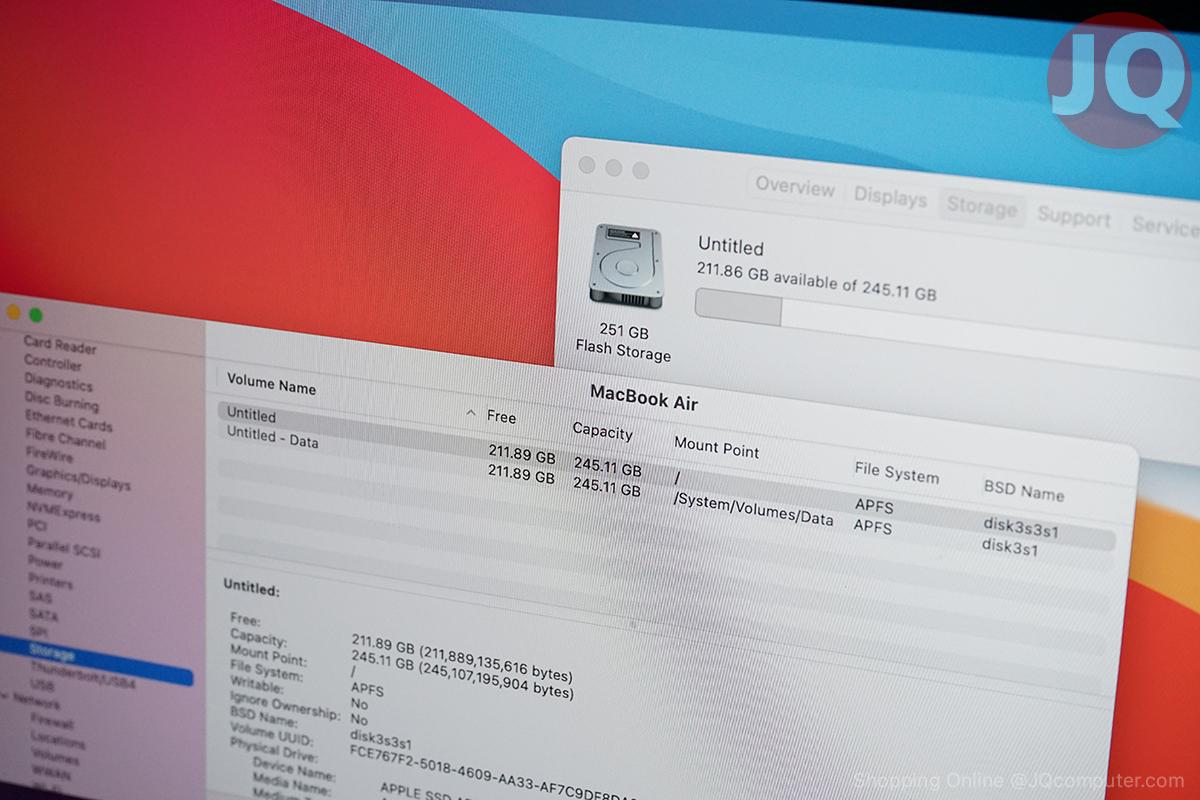Select PCI in the sidebar
This screenshot has height=800, width=1200.
point(37,526)
